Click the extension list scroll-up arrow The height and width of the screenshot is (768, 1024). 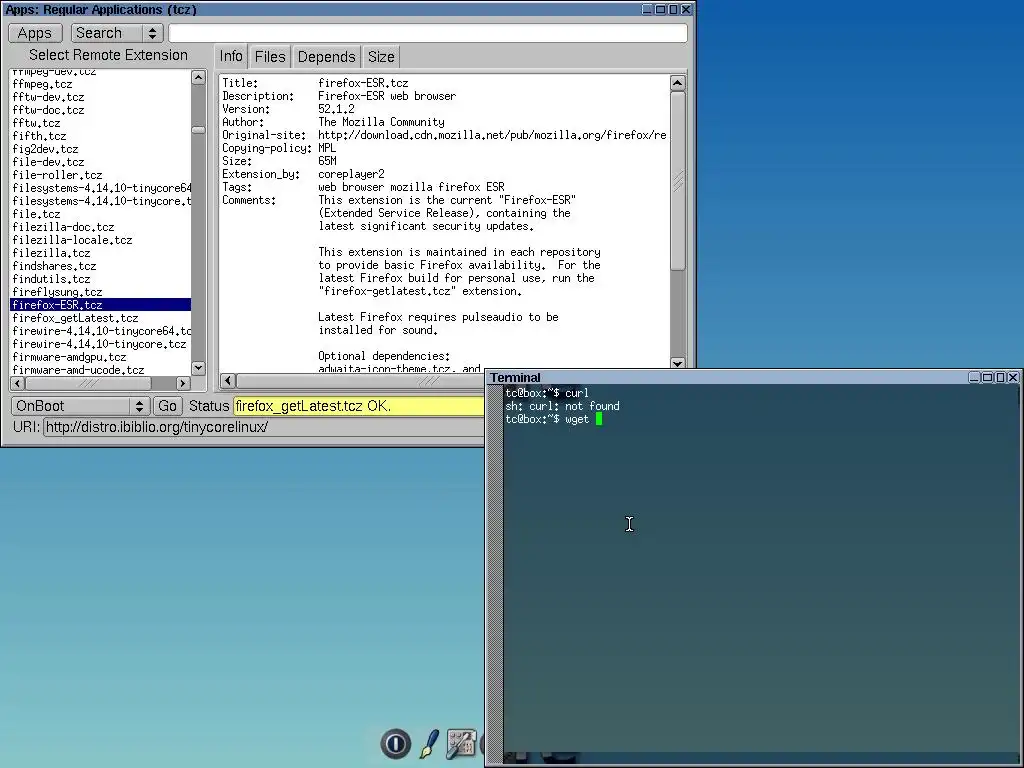pyautogui.click(x=199, y=78)
